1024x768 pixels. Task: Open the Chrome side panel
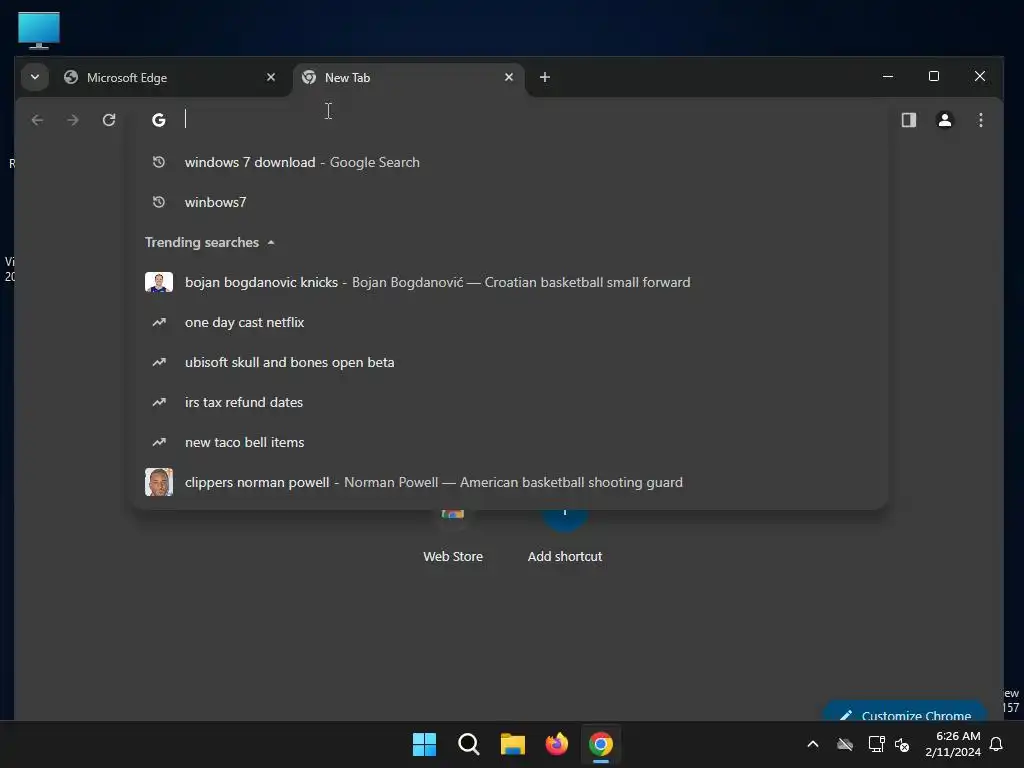coord(909,120)
